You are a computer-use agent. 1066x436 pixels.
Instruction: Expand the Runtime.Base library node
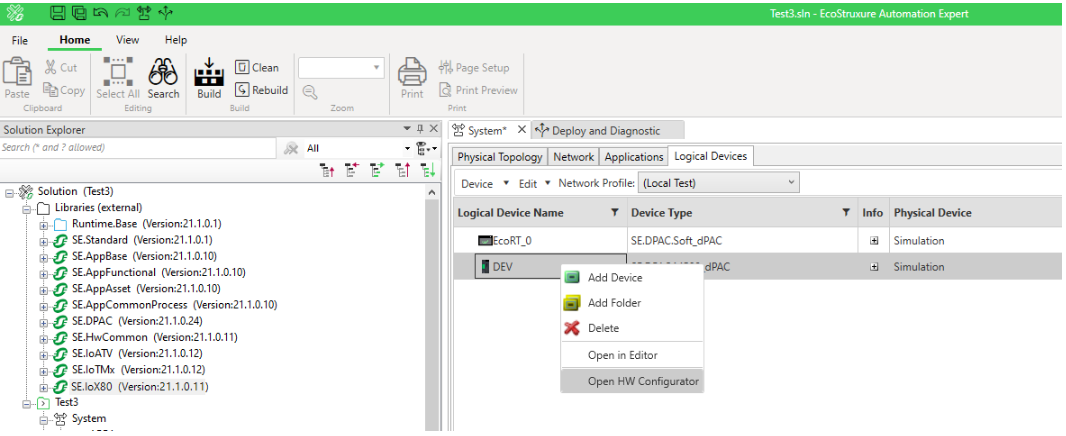pos(44,224)
